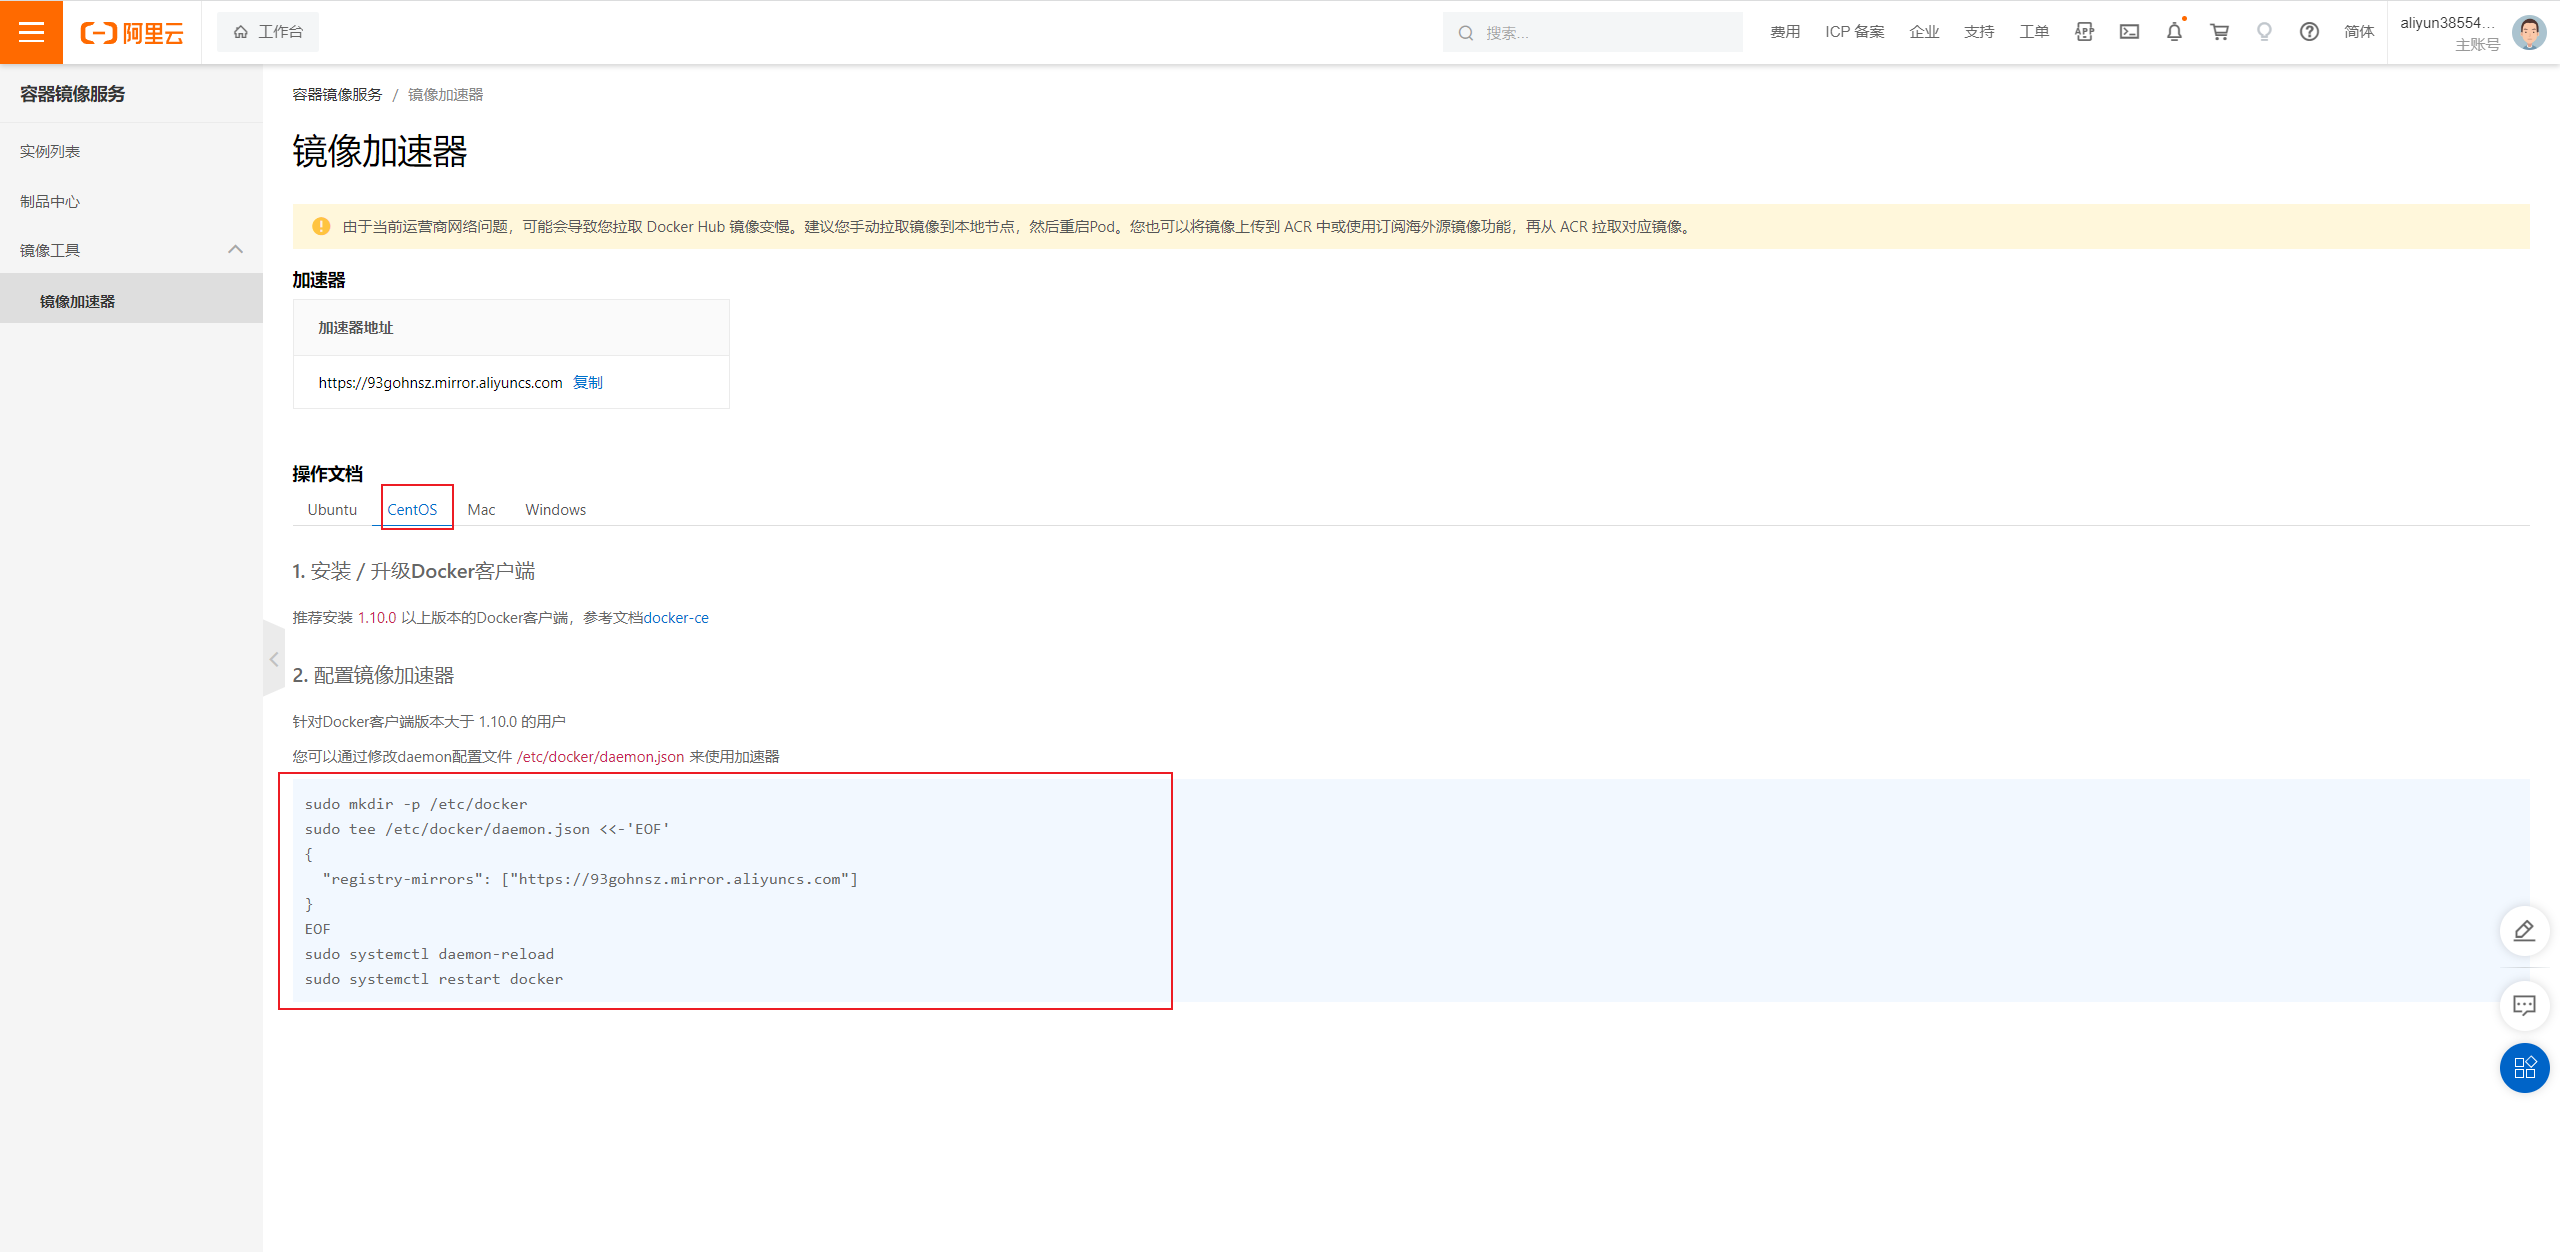Switch to the Mac tab
This screenshot has width=2560, height=1252.
coord(481,509)
